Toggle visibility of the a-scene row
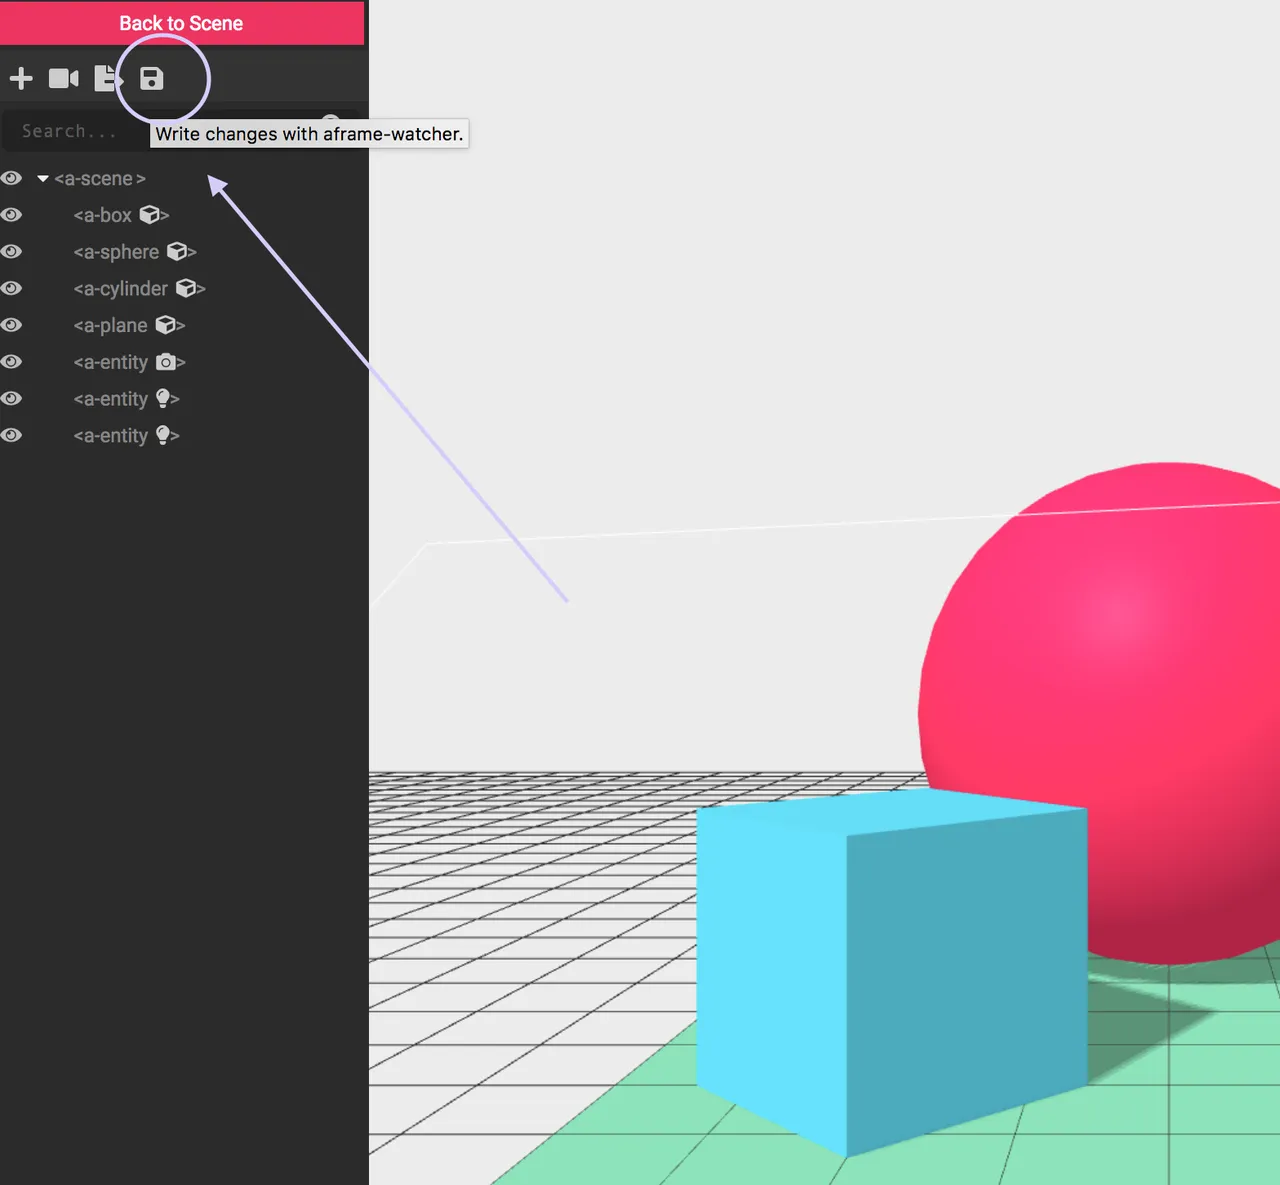This screenshot has width=1280, height=1185. pyautogui.click(x=12, y=179)
